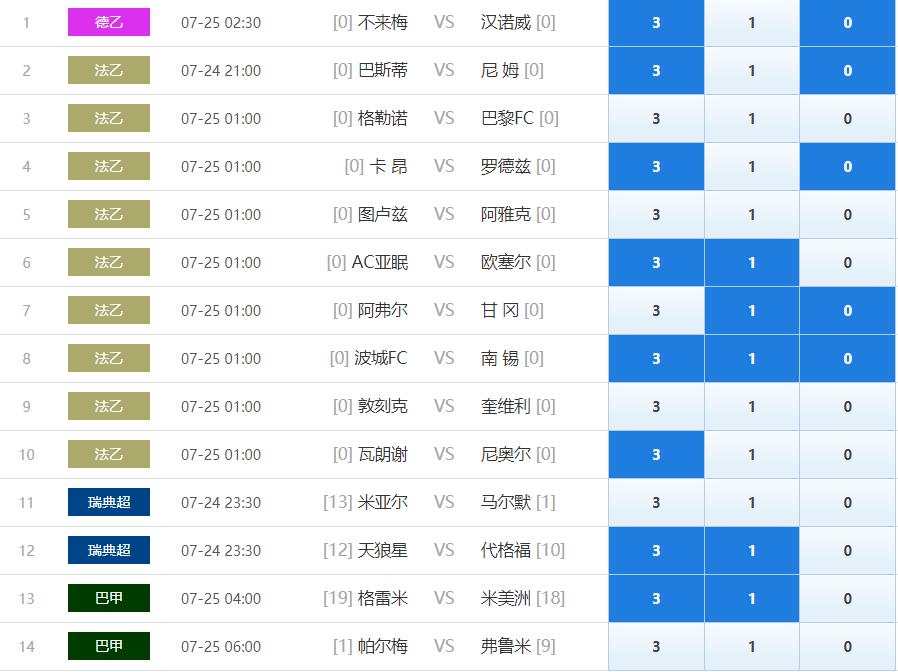
Task: Click match time 07-24 21:00
Action: pyautogui.click(x=221, y=71)
